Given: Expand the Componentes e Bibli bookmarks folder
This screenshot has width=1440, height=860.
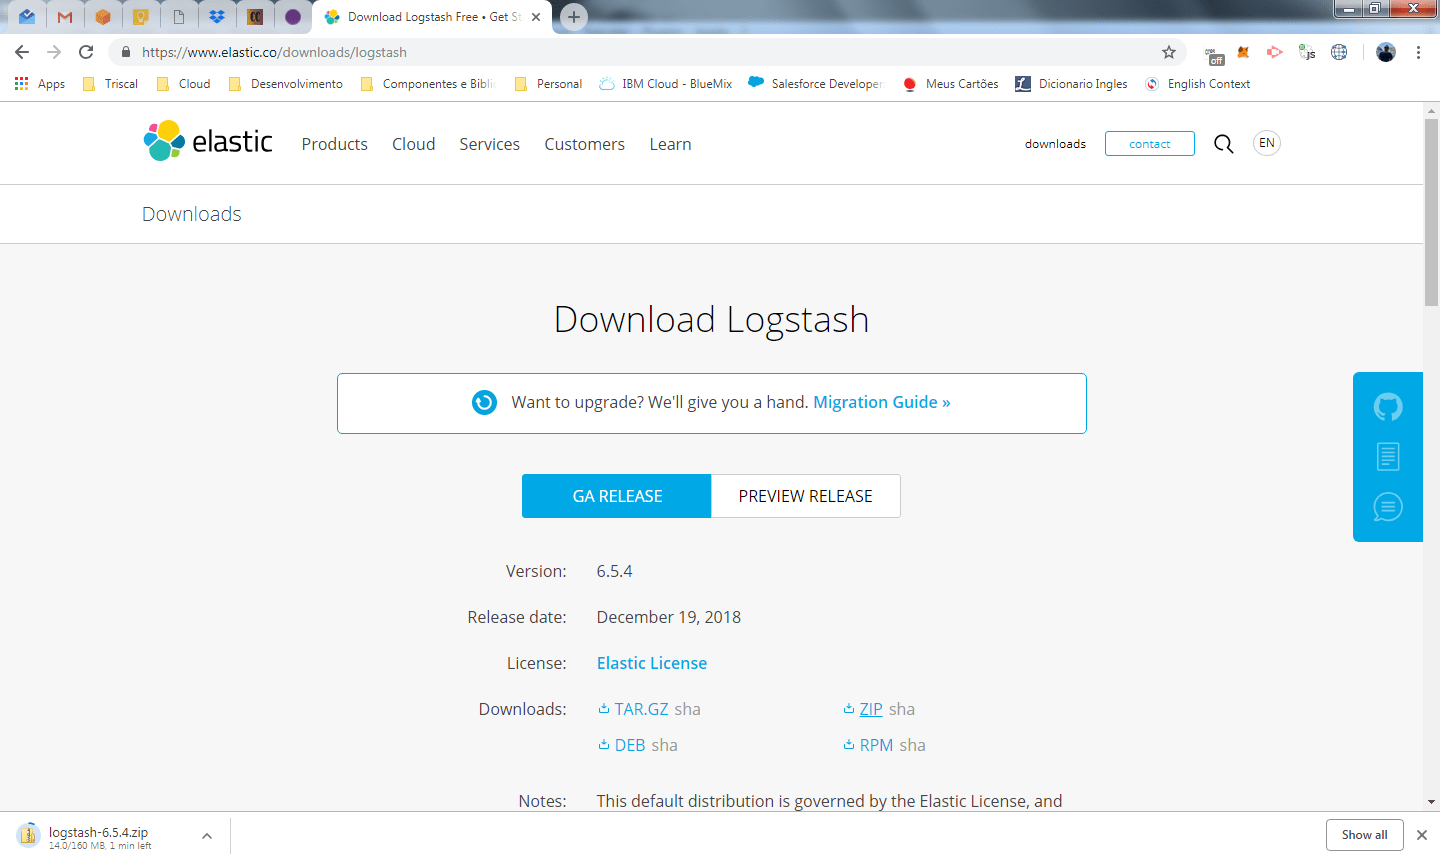Looking at the screenshot, I should point(428,84).
